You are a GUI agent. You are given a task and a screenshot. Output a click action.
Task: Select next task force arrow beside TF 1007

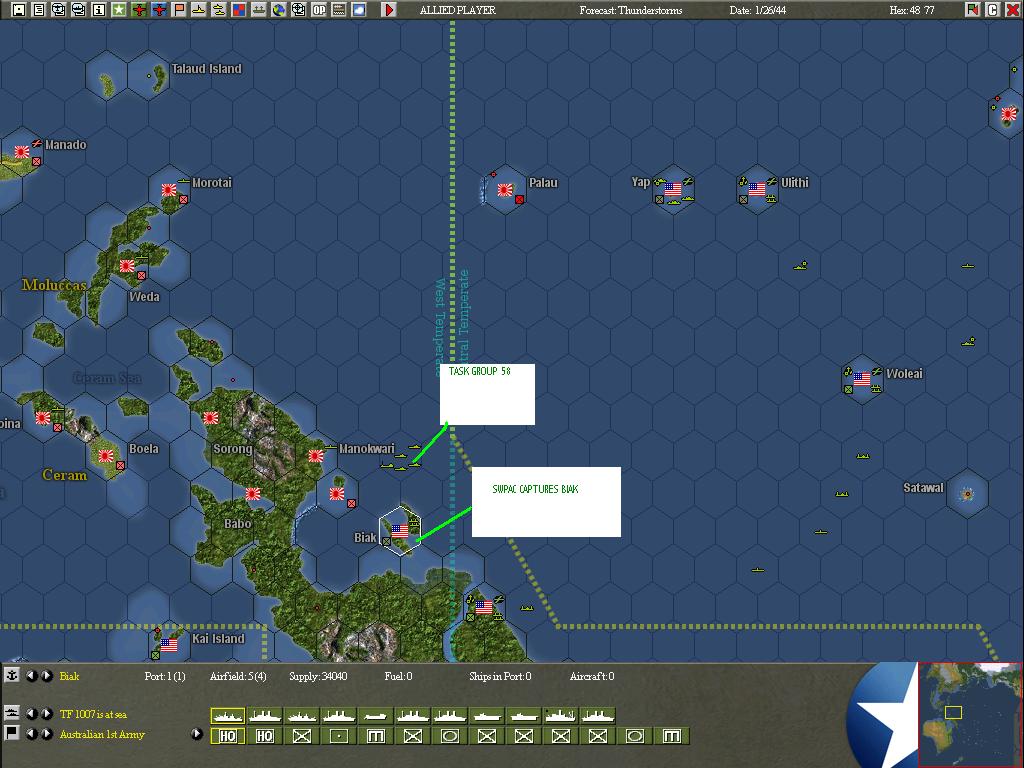(46, 714)
